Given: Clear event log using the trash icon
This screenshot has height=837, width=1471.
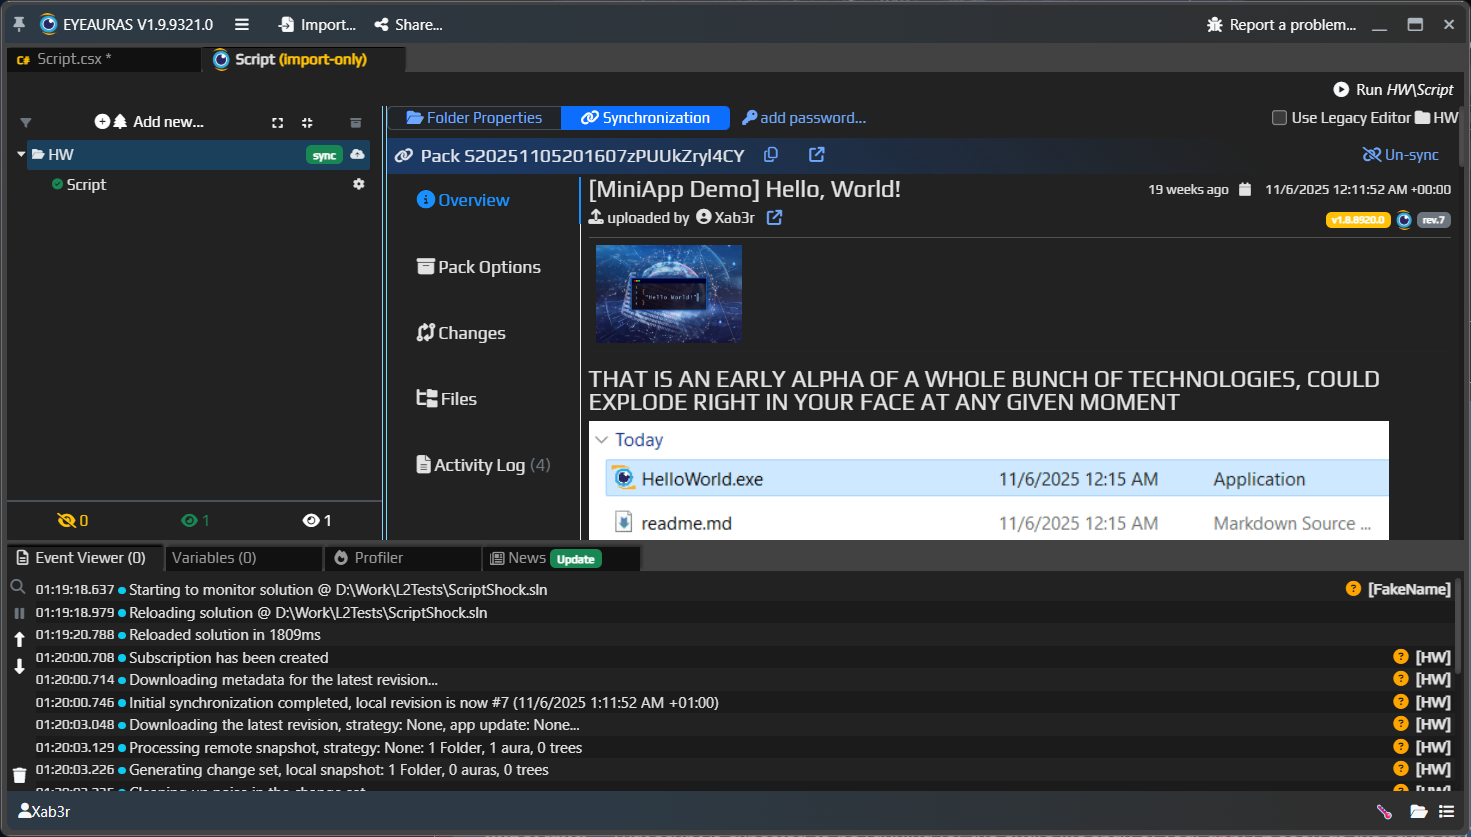Looking at the screenshot, I should tap(19, 775).
